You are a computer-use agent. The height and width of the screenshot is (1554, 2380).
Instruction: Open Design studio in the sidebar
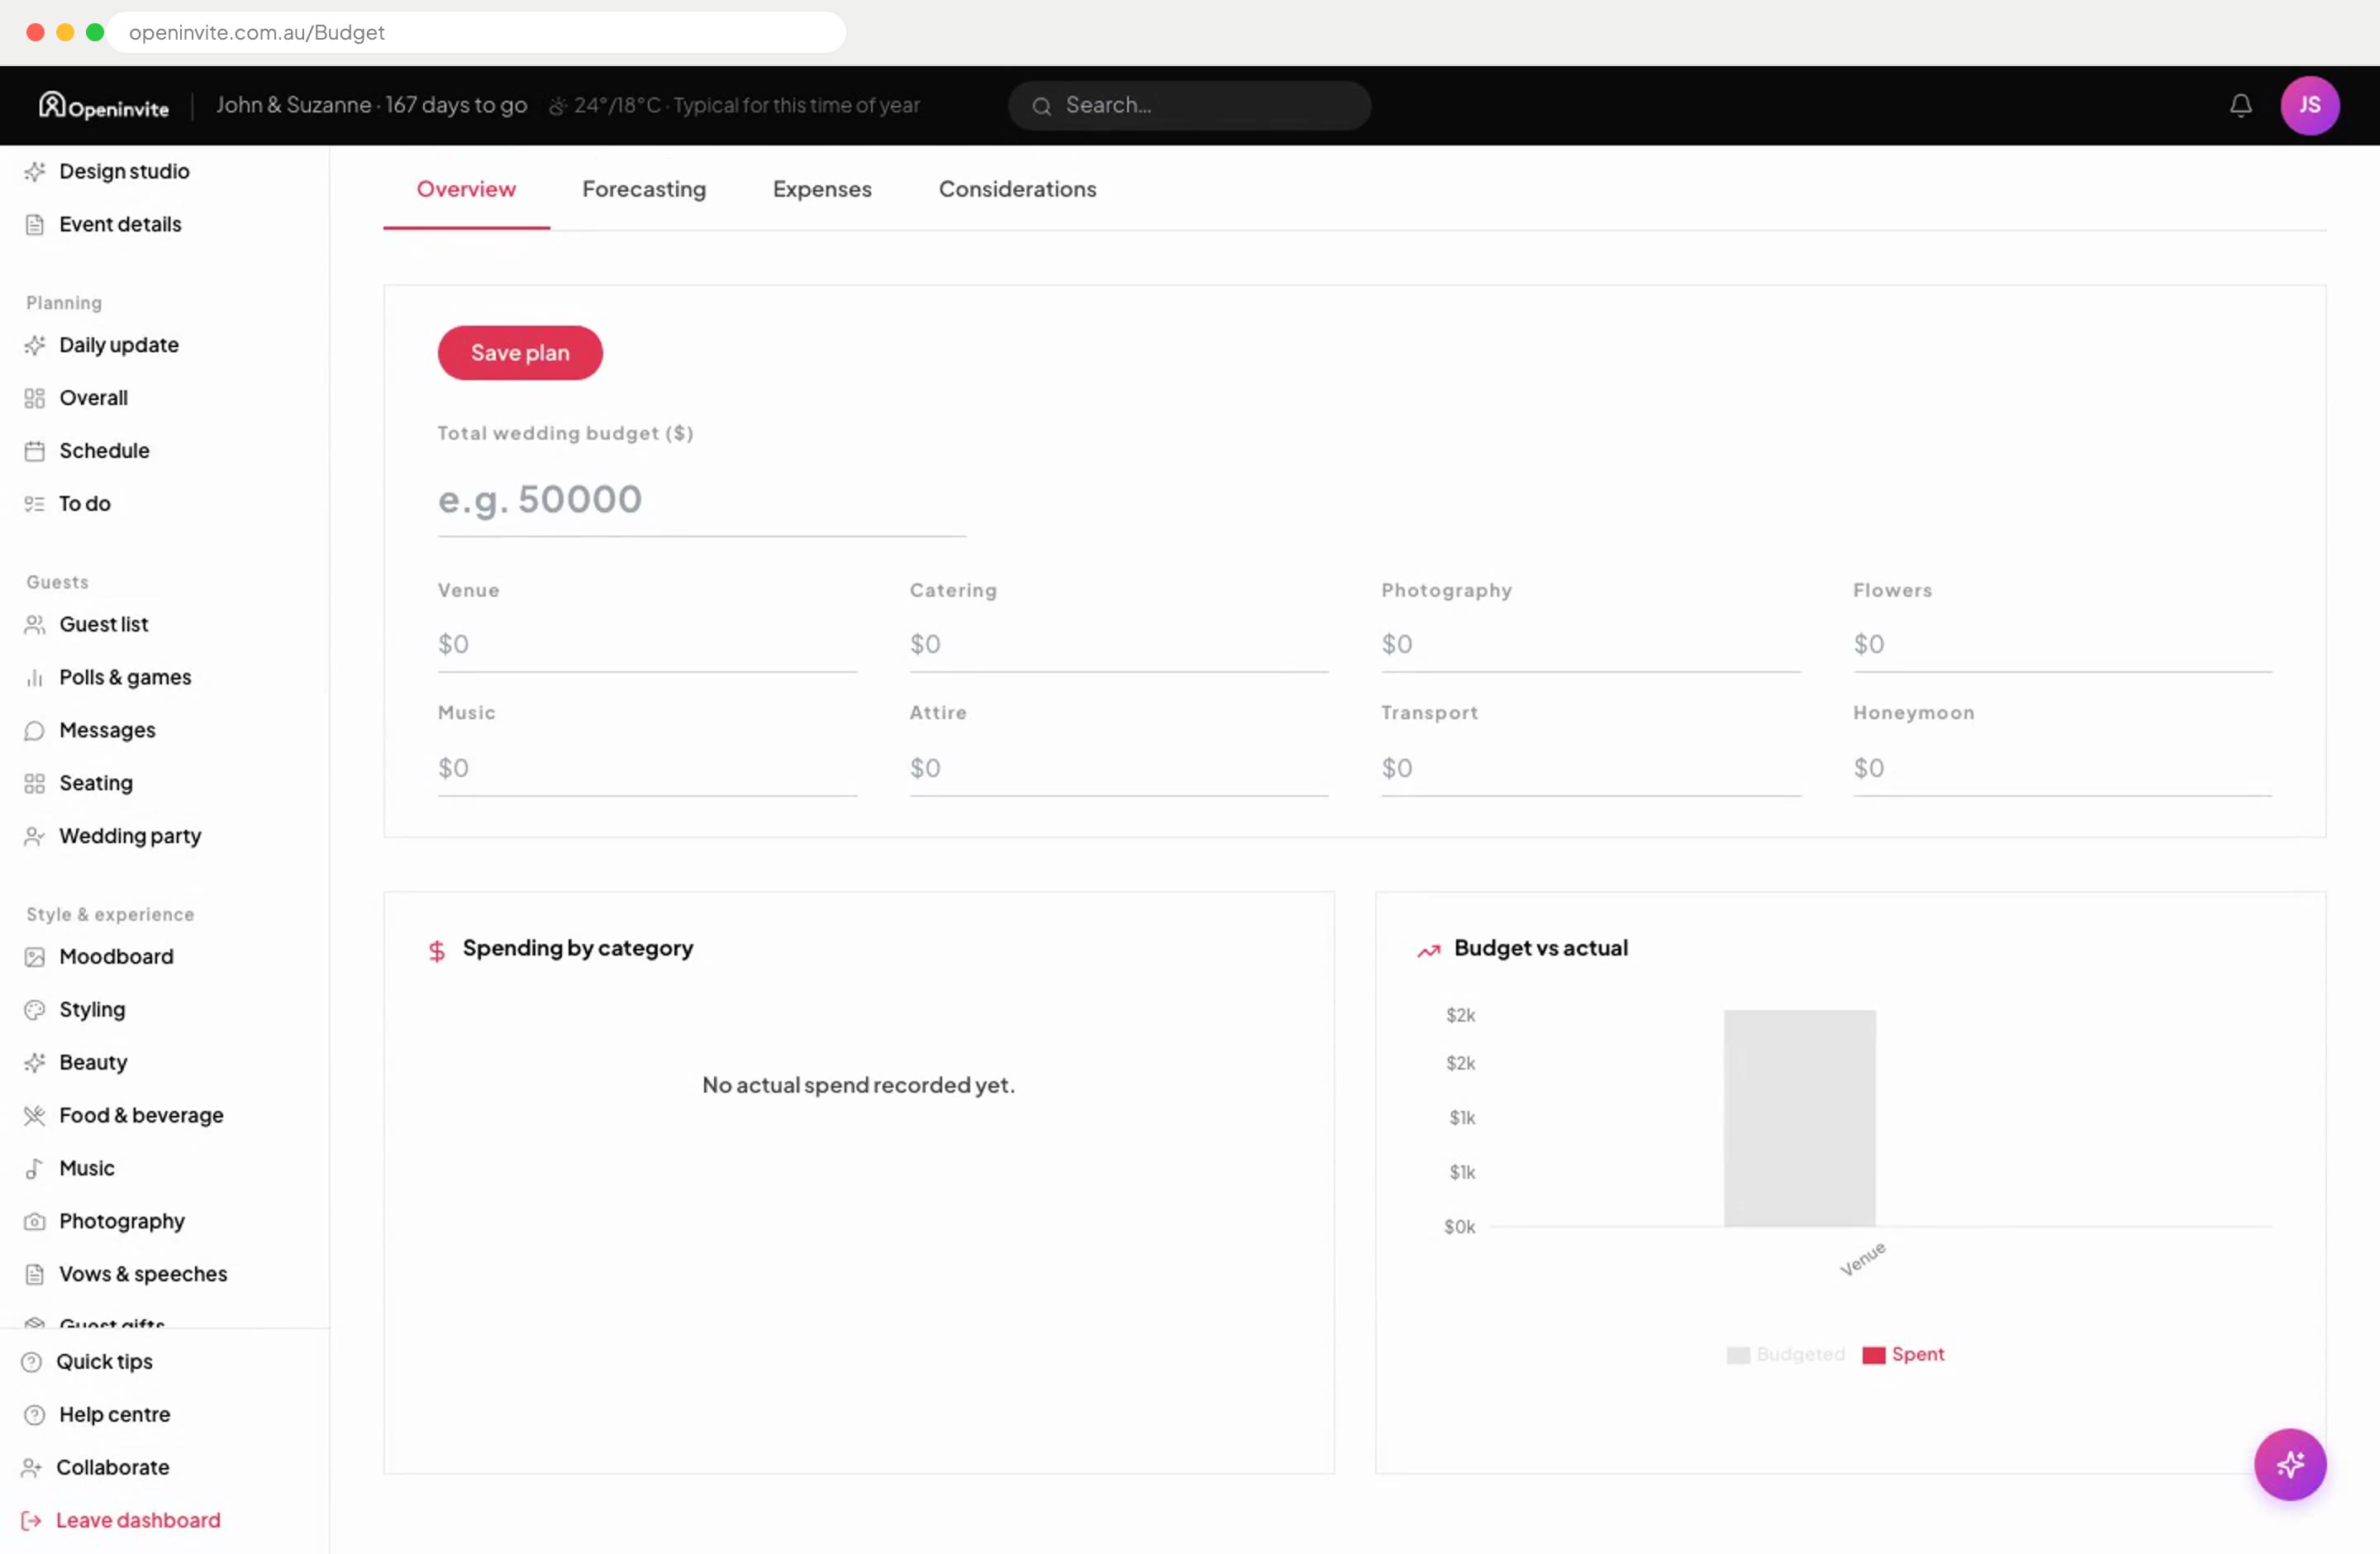click(x=124, y=172)
